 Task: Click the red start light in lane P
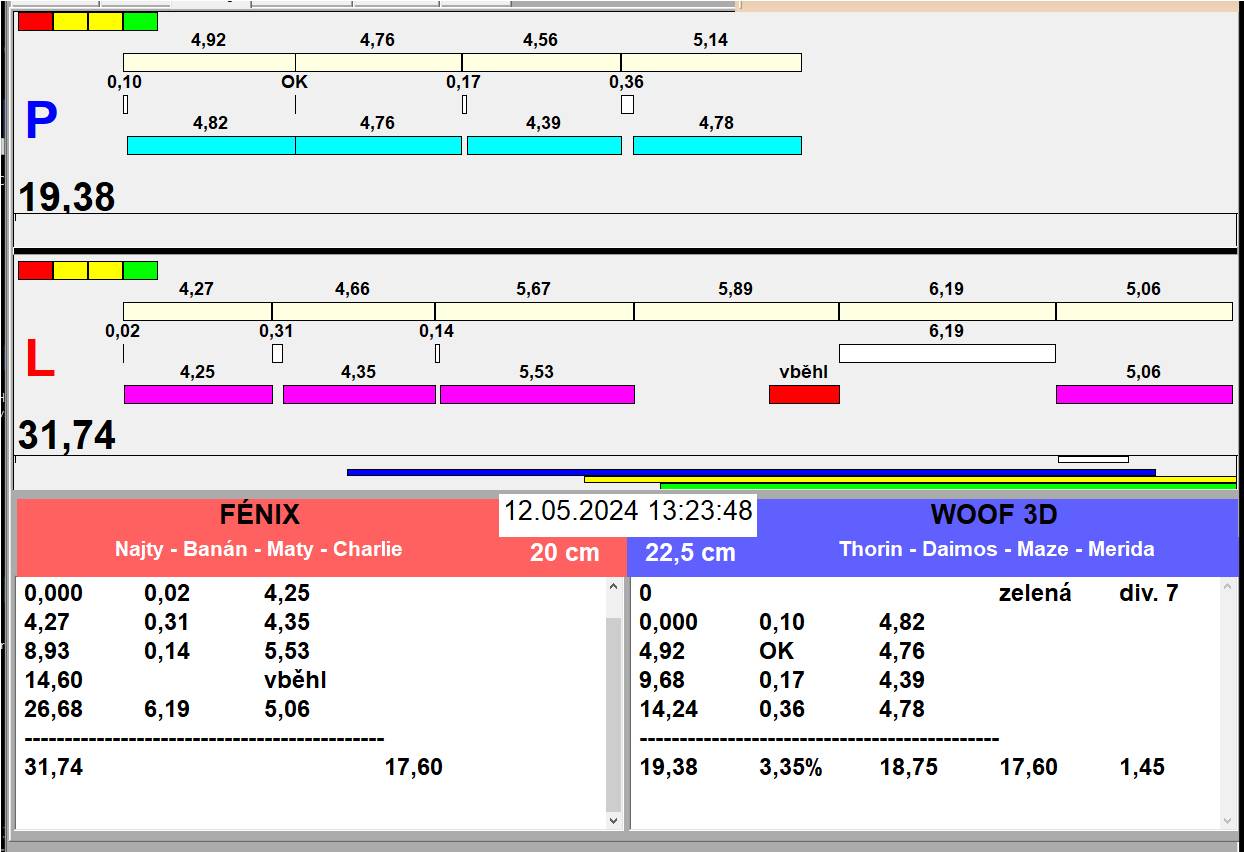pos(35,21)
